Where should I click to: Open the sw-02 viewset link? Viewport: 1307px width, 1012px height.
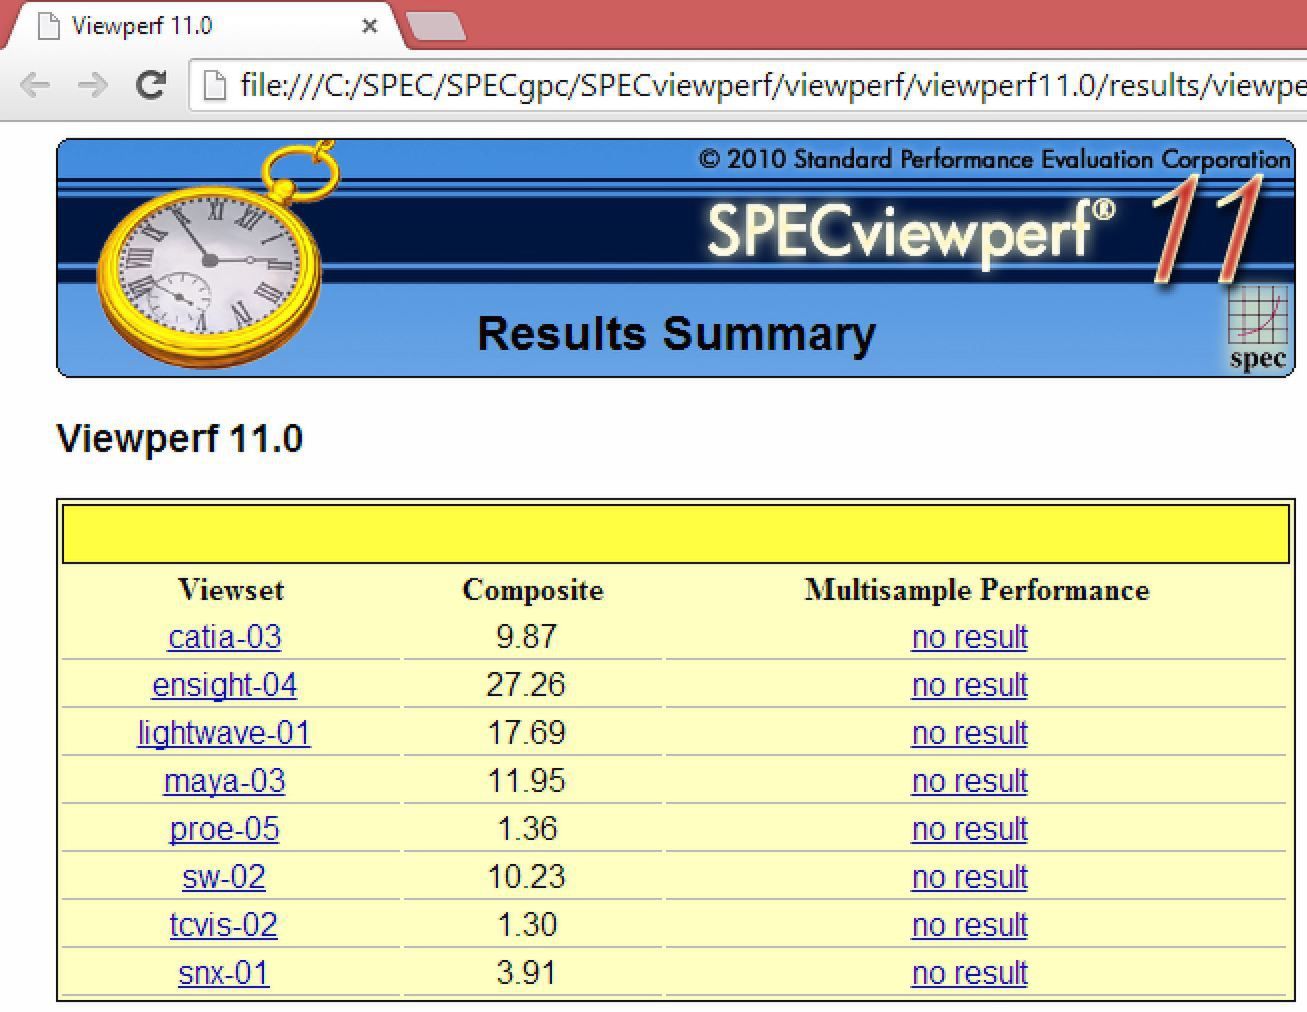click(224, 877)
